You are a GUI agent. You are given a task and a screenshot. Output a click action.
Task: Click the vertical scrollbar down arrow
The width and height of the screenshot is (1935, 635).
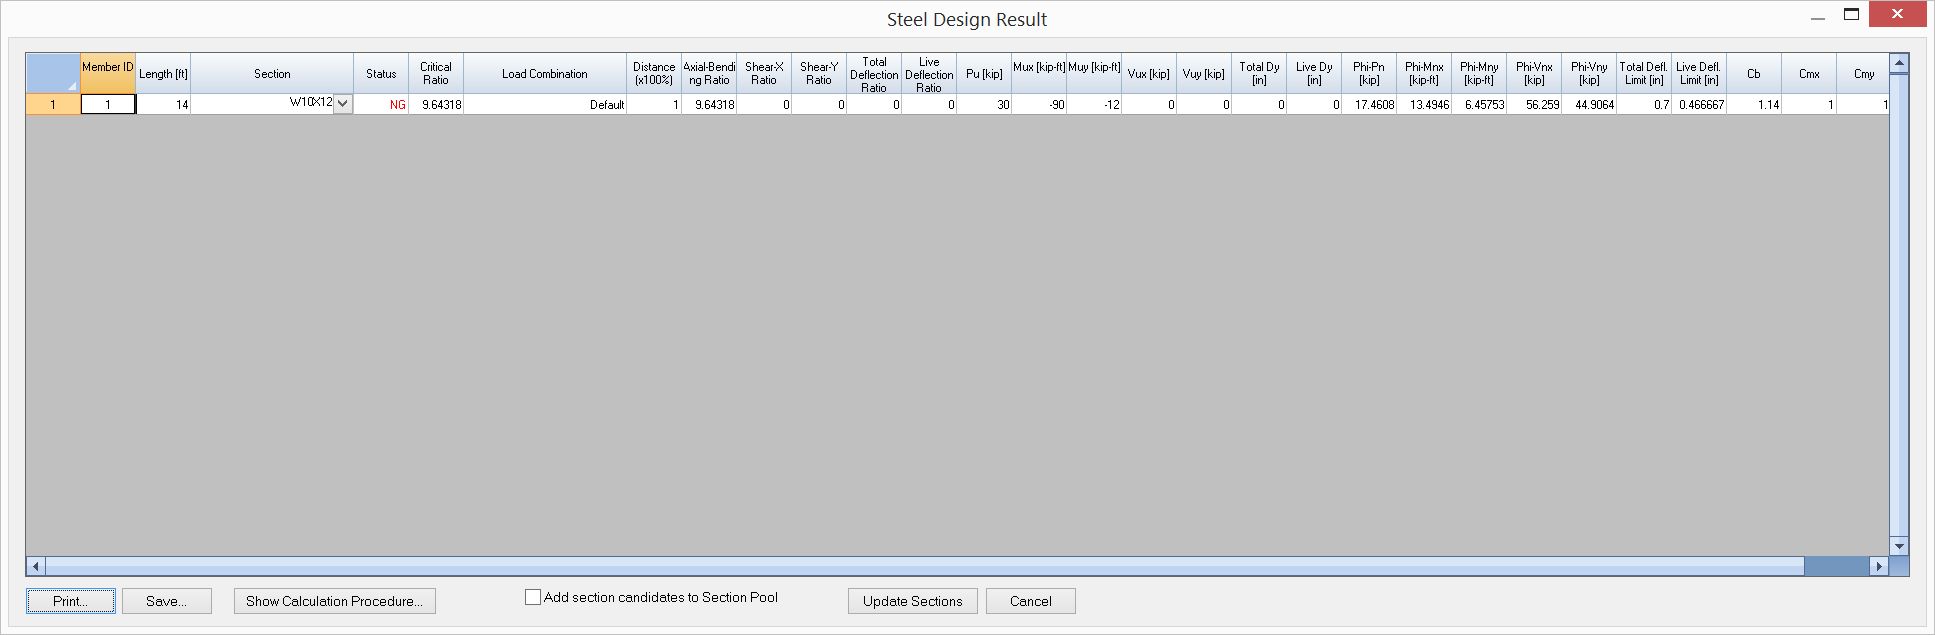[1899, 546]
